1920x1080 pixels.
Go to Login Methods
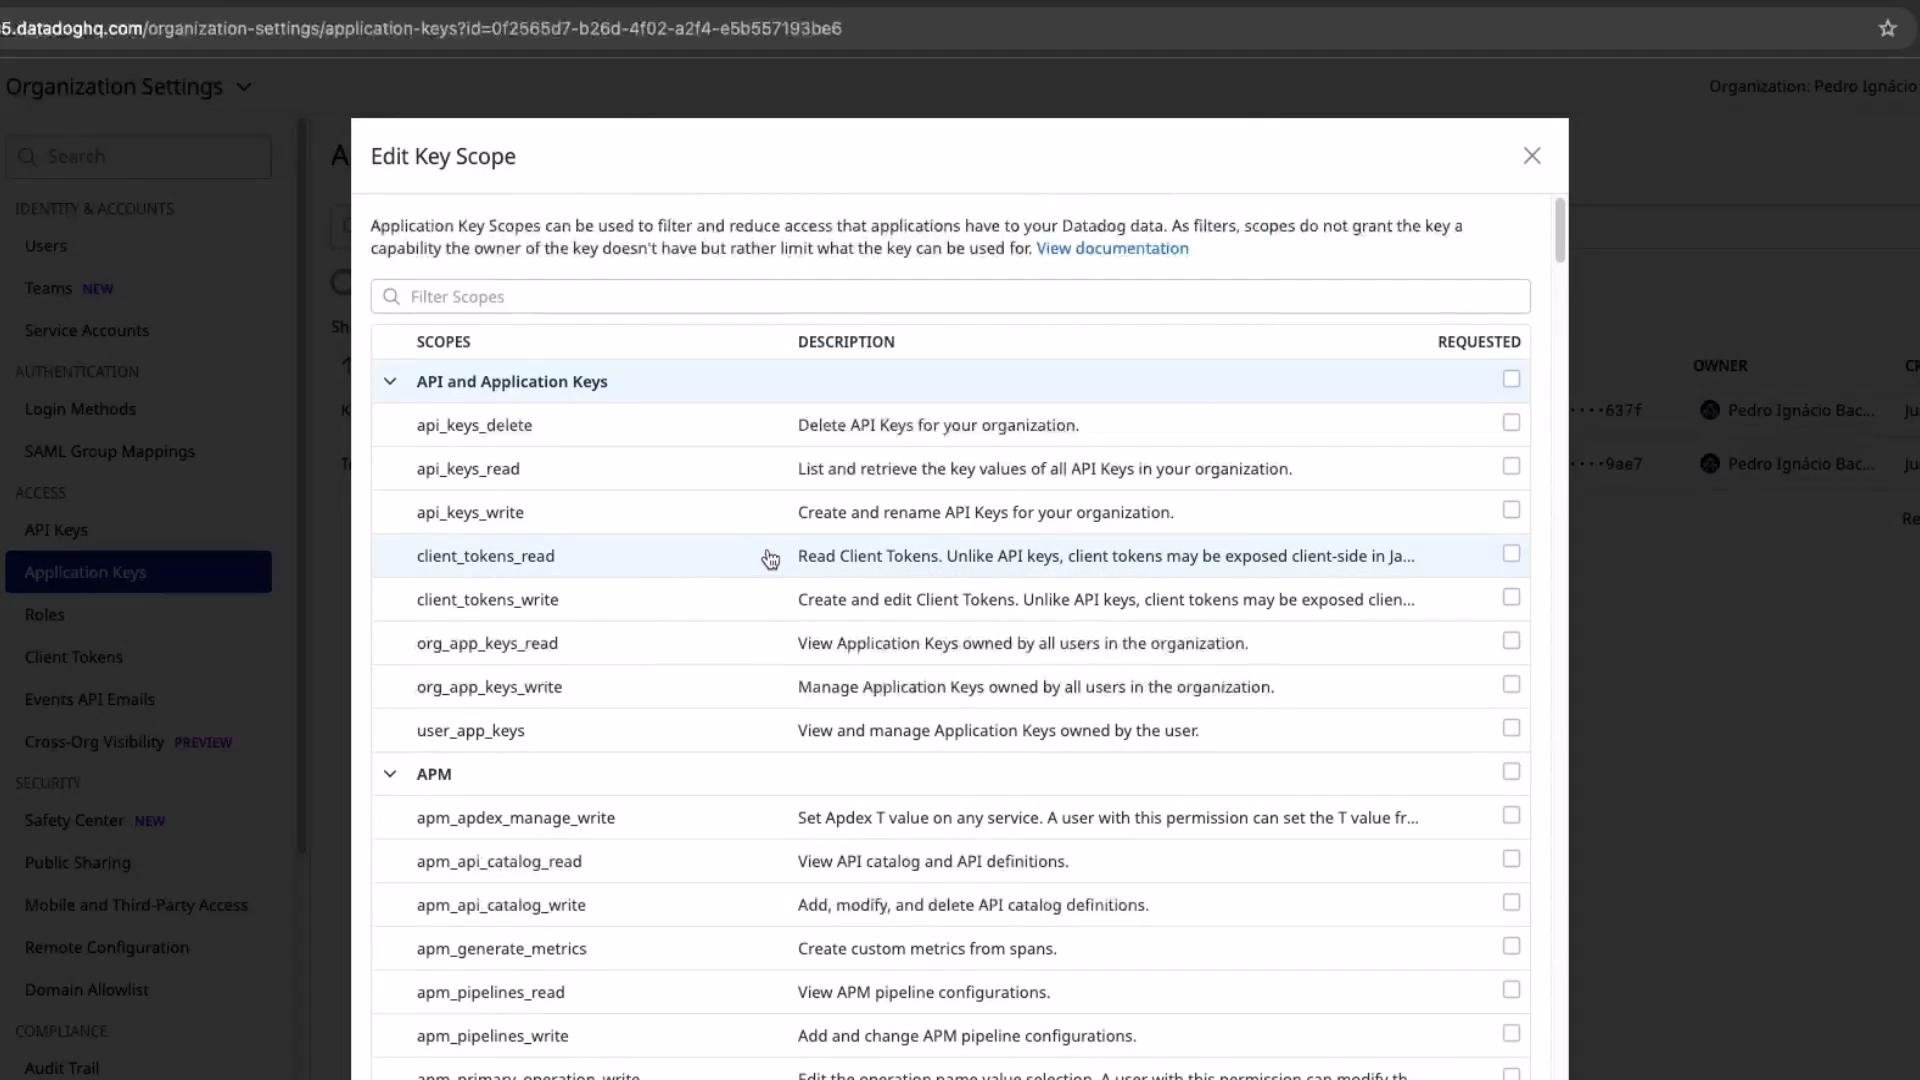pos(80,409)
